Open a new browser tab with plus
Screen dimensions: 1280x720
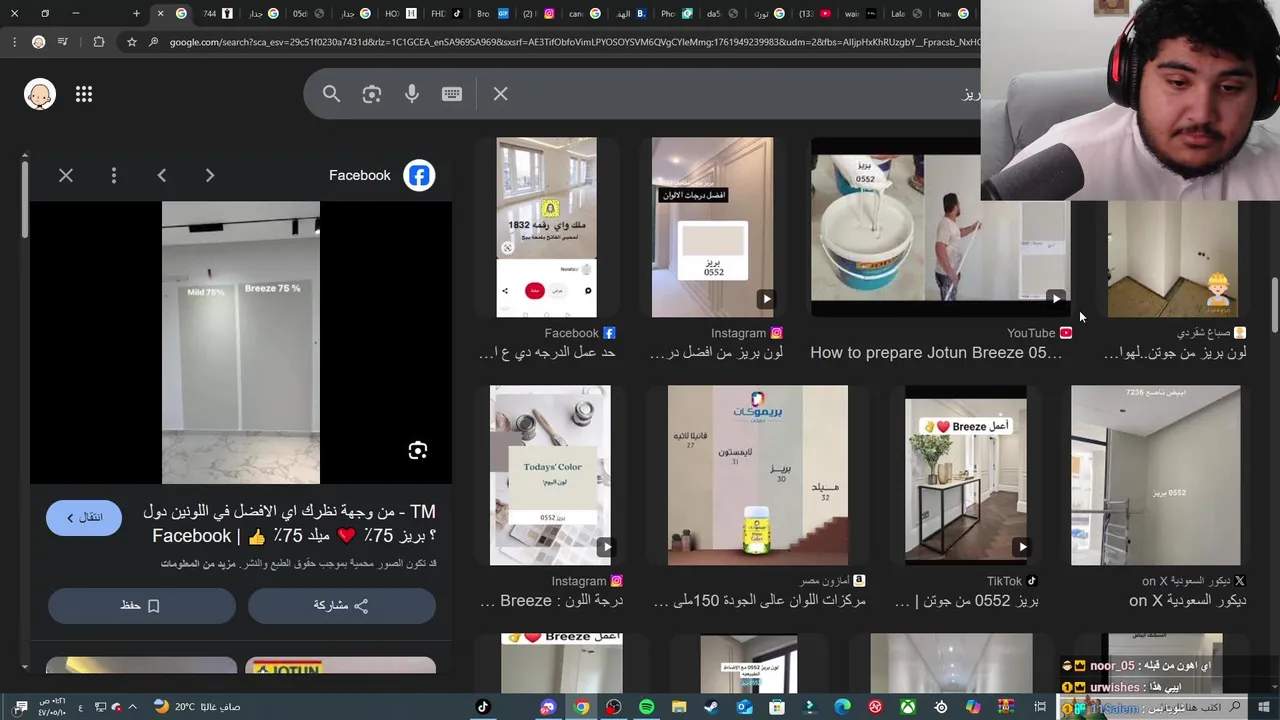click(137, 13)
